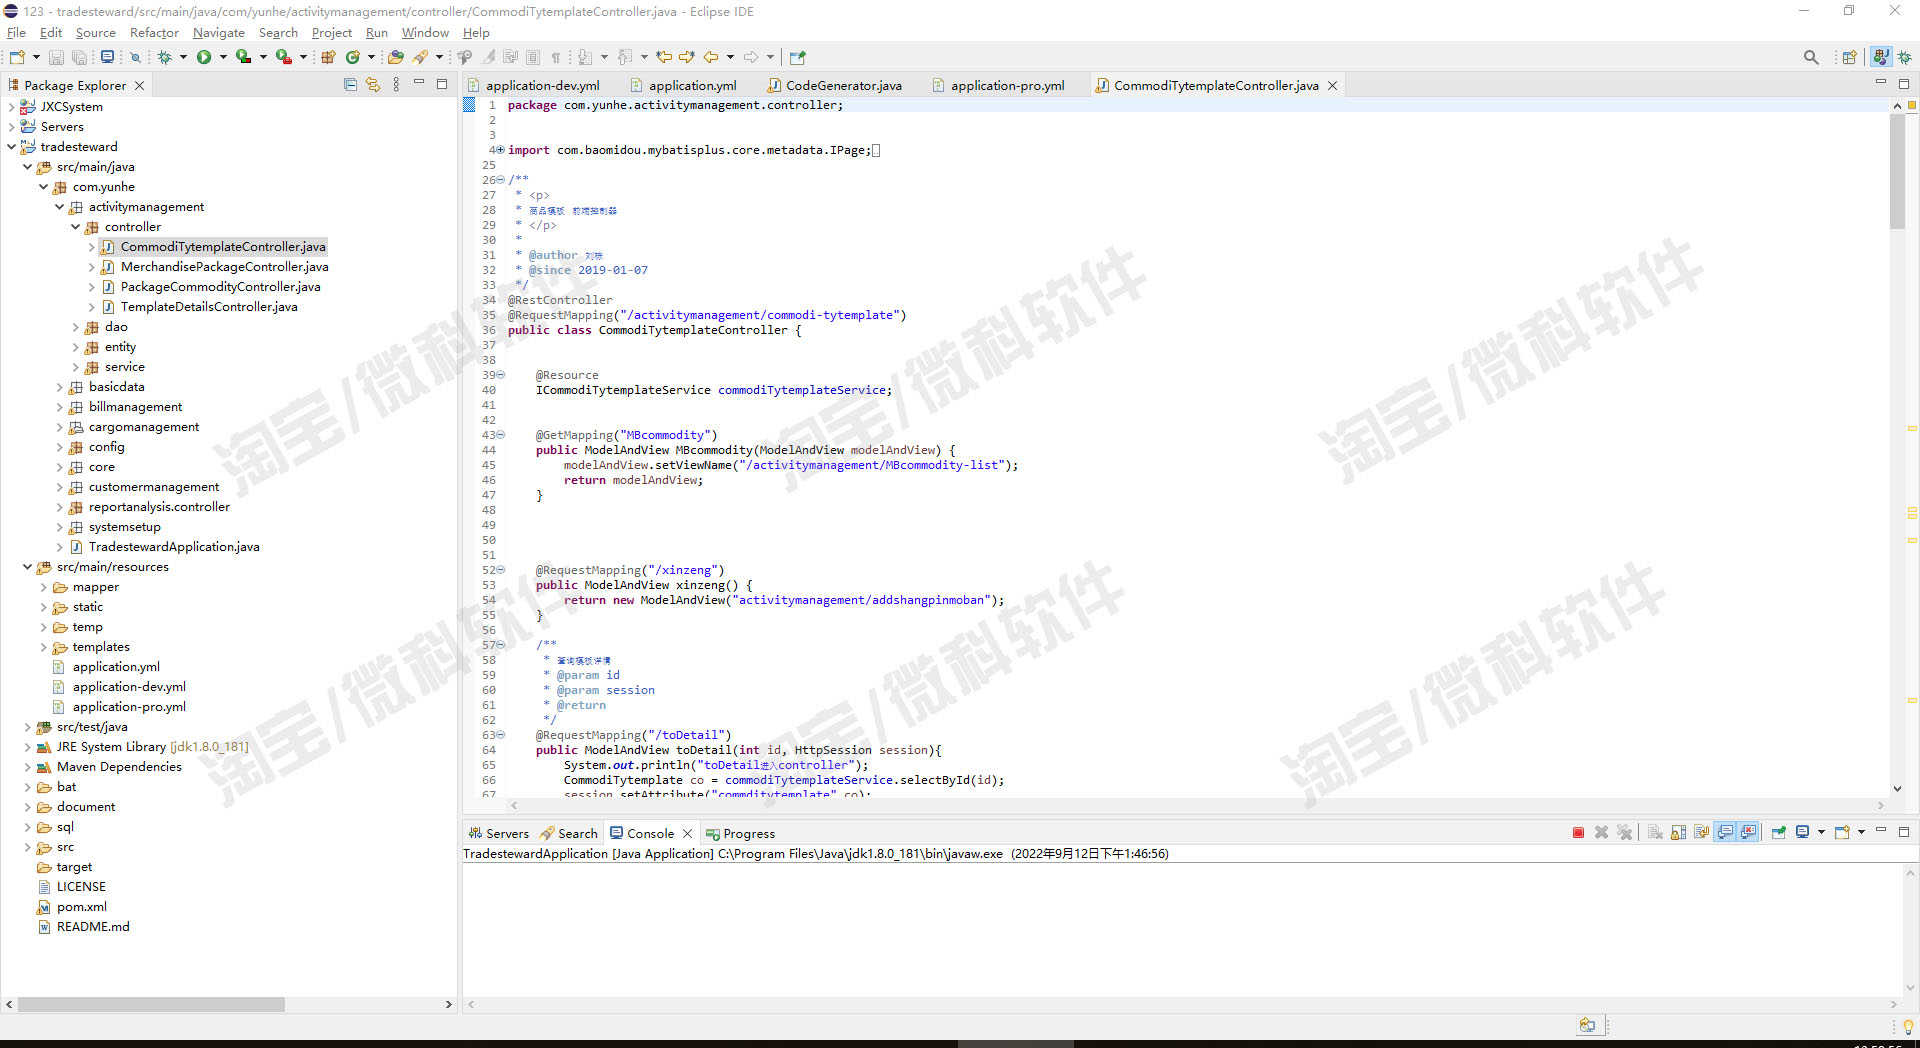1920x1048 pixels.
Task: Click Display Selected Console monitor icon
Action: pyautogui.click(x=1802, y=833)
